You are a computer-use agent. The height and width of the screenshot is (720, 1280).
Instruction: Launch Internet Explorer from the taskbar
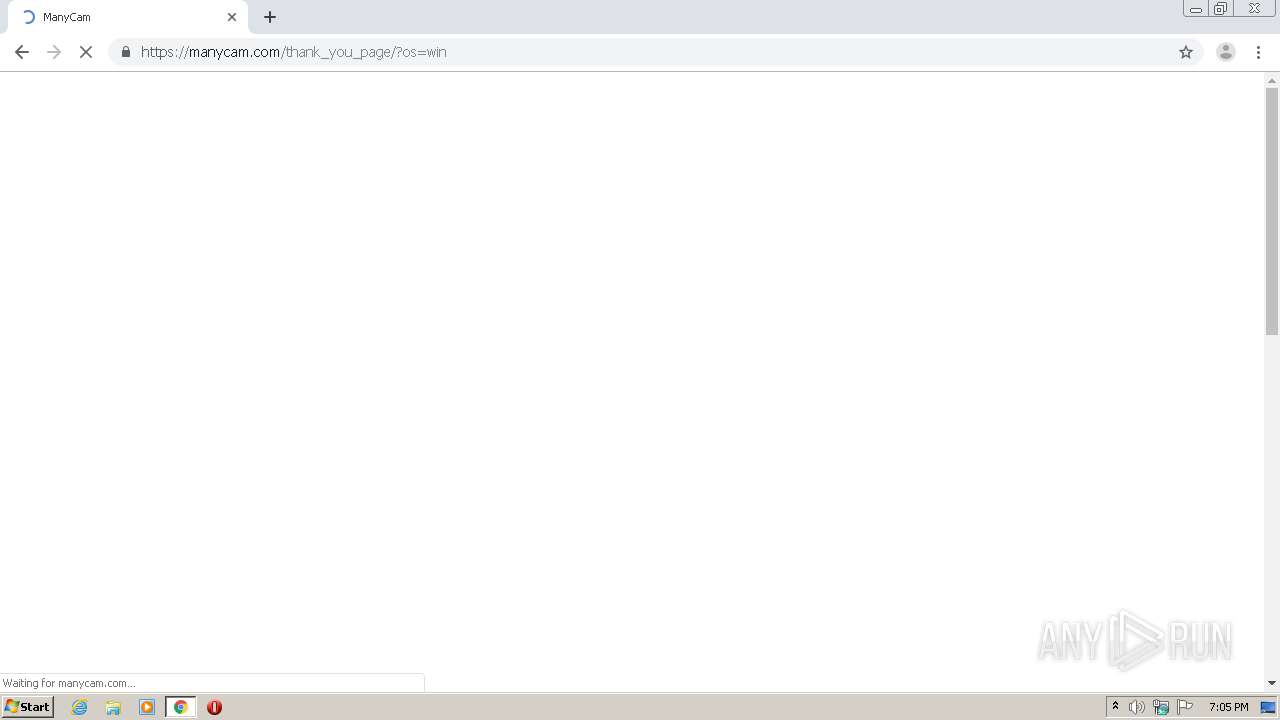[80, 707]
